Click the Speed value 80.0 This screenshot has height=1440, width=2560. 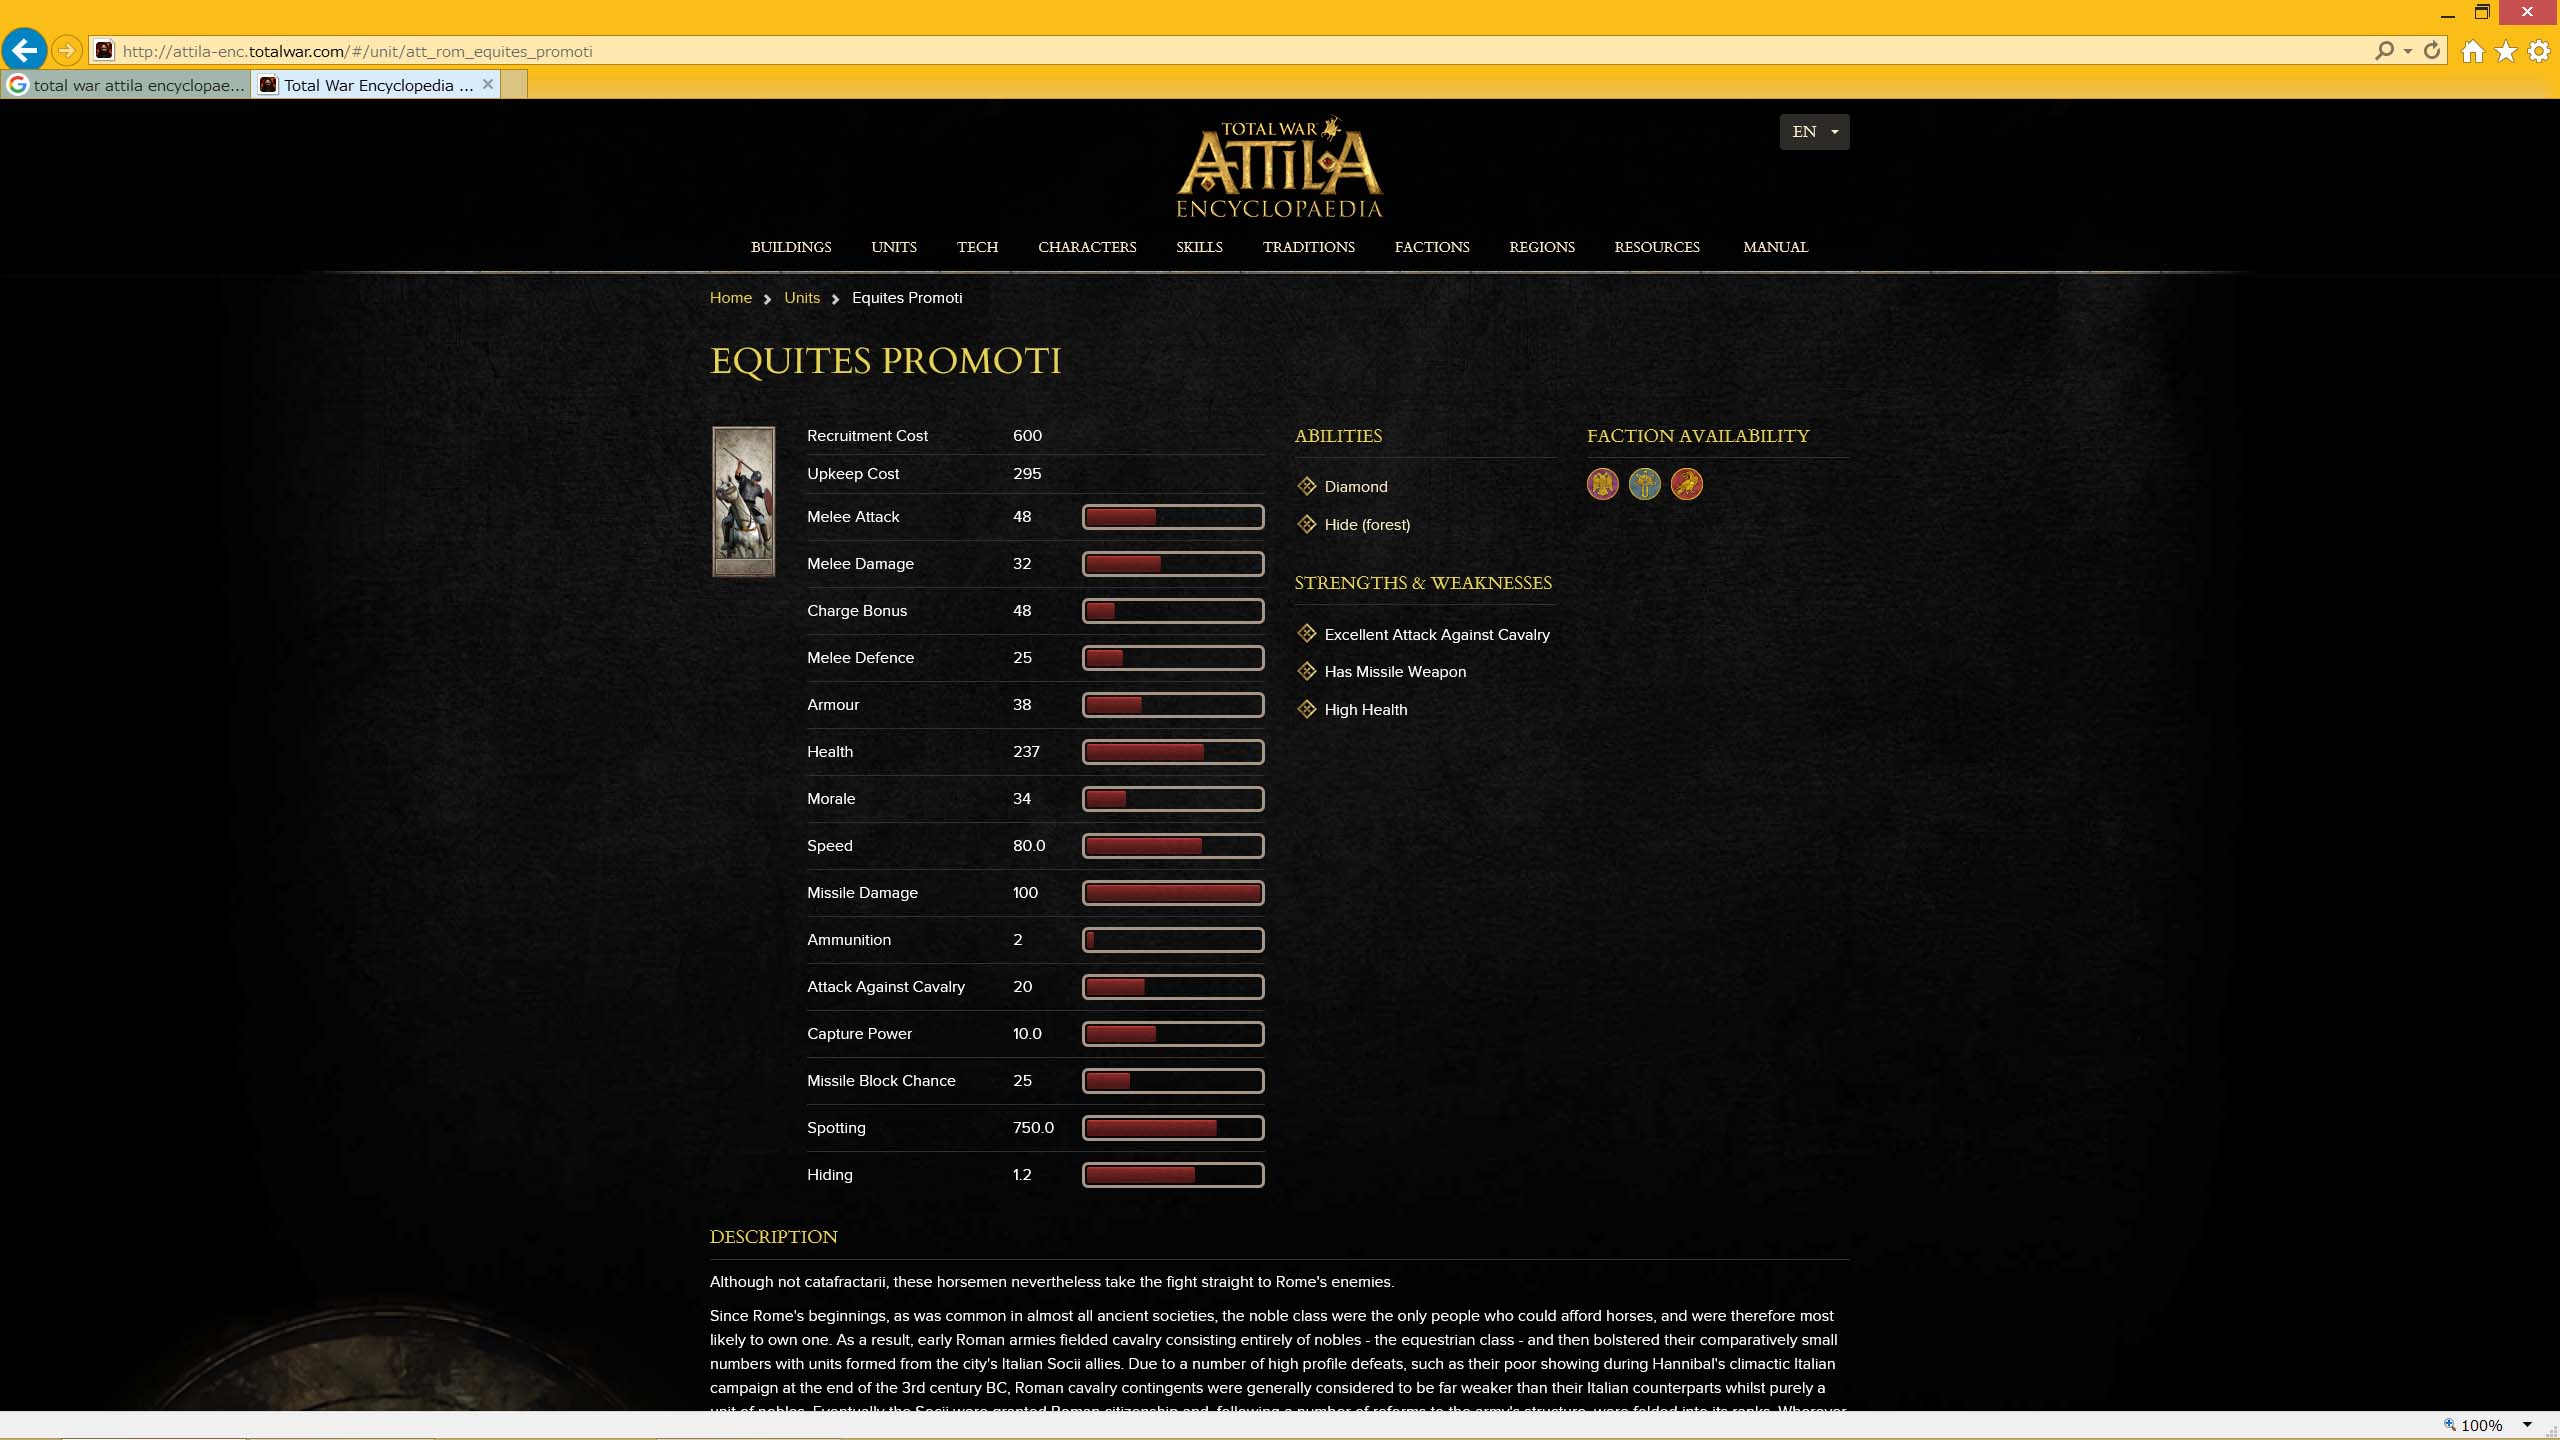tap(1029, 846)
